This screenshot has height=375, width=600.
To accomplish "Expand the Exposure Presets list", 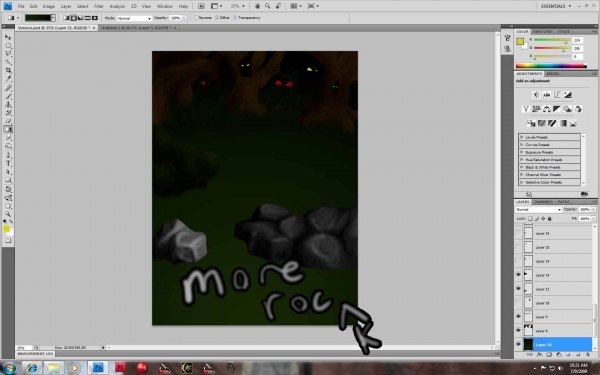I will (522, 152).
